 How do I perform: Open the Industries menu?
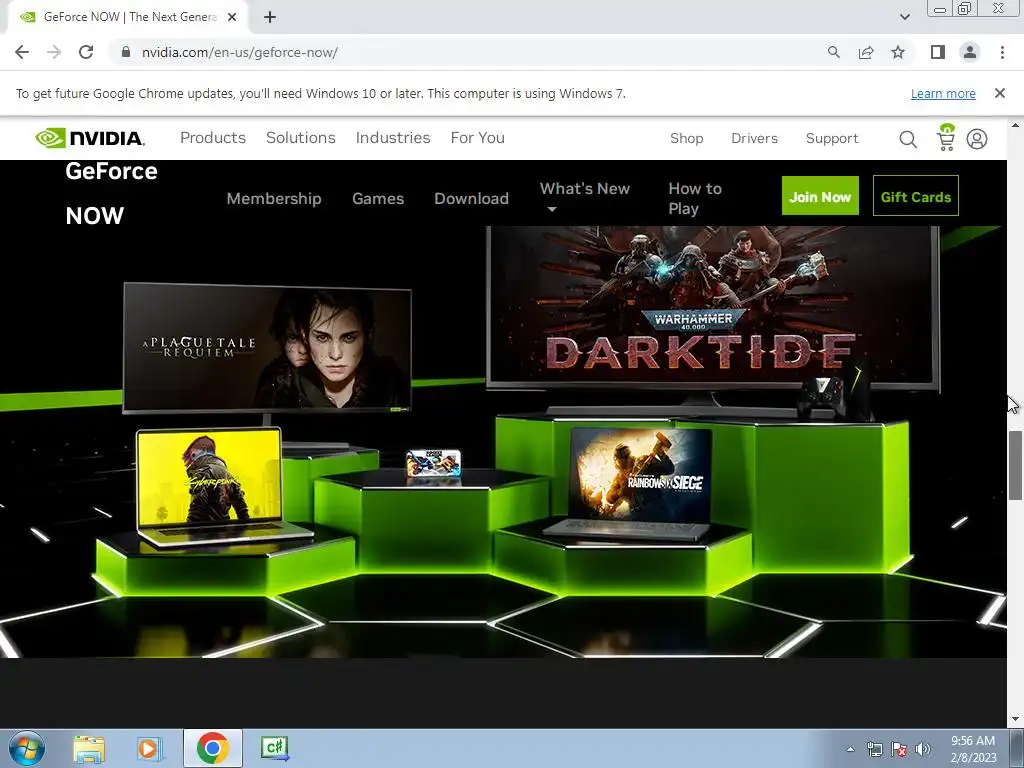pyautogui.click(x=393, y=138)
